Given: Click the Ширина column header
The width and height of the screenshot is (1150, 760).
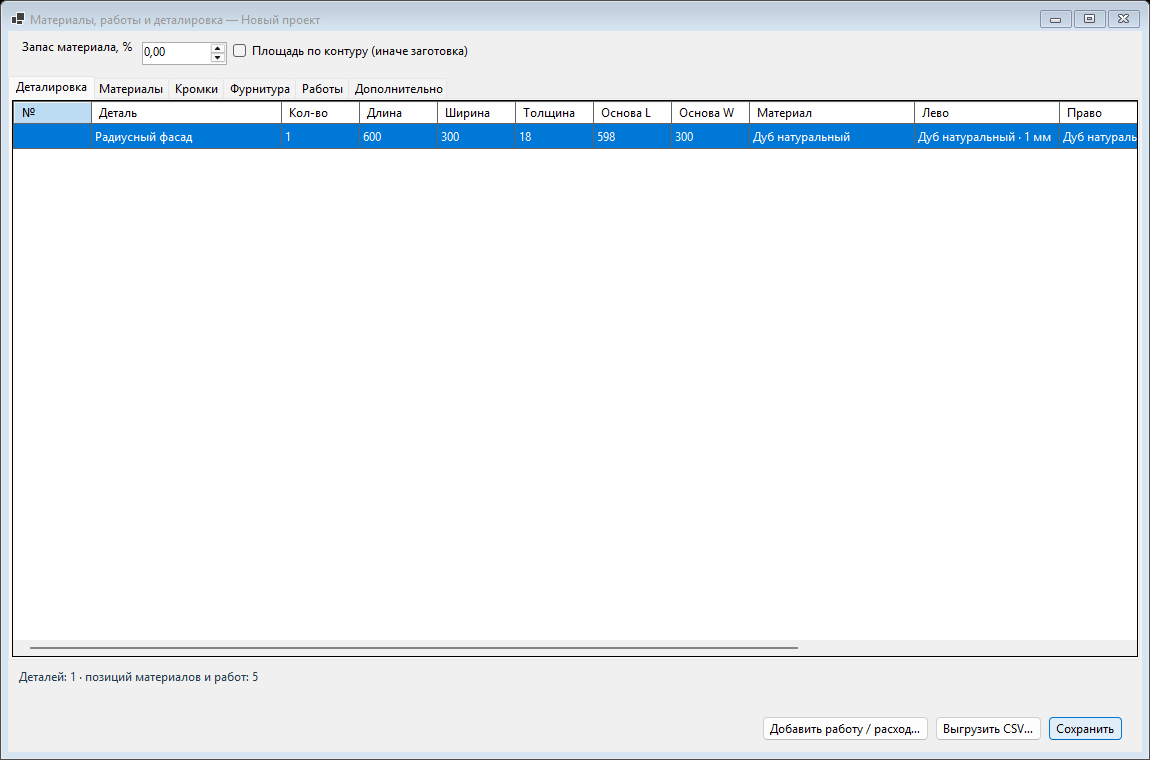Looking at the screenshot, I should 477,113.
